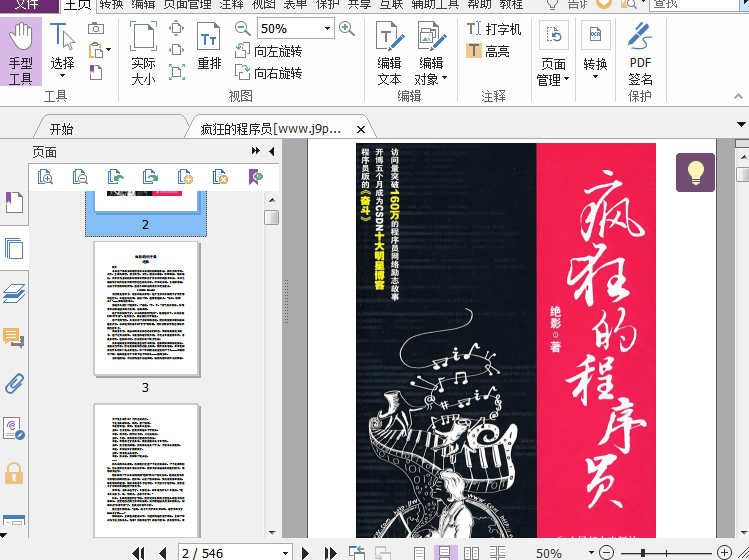Viewport: 749px width, 560px height.
Task: Go to last page button
Action: 330,553
